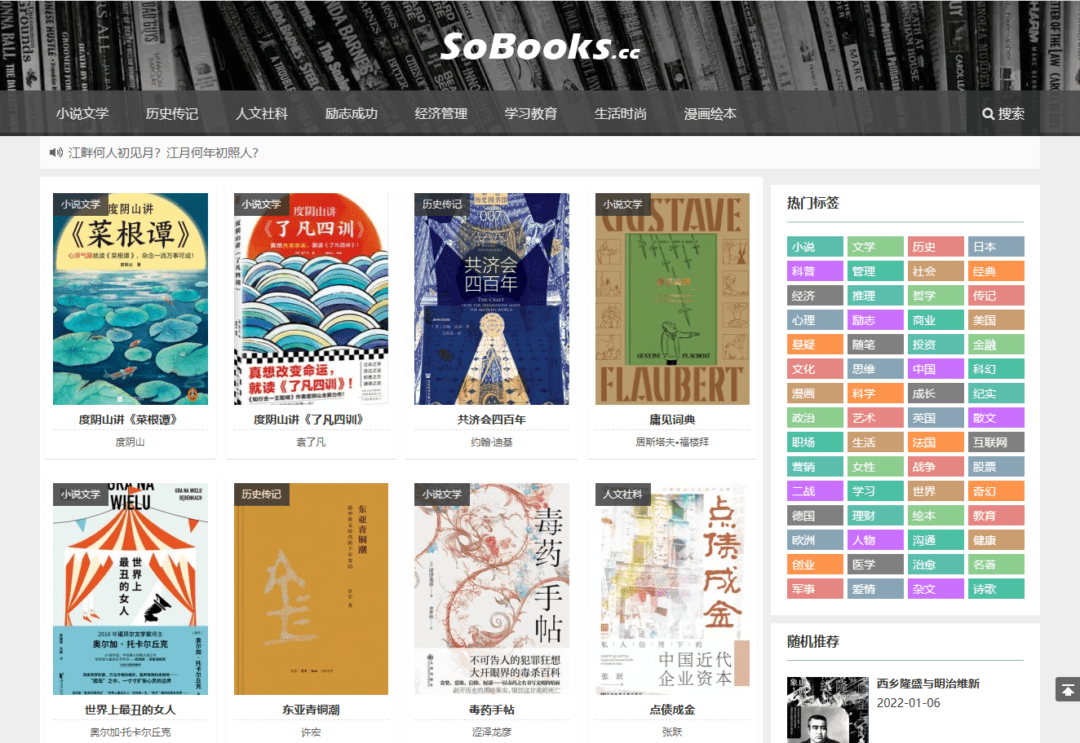The width and height of the screenshot is (1080, 743).
Task: Click the speaker announcement icon
Action: click(x=56, y=152)
